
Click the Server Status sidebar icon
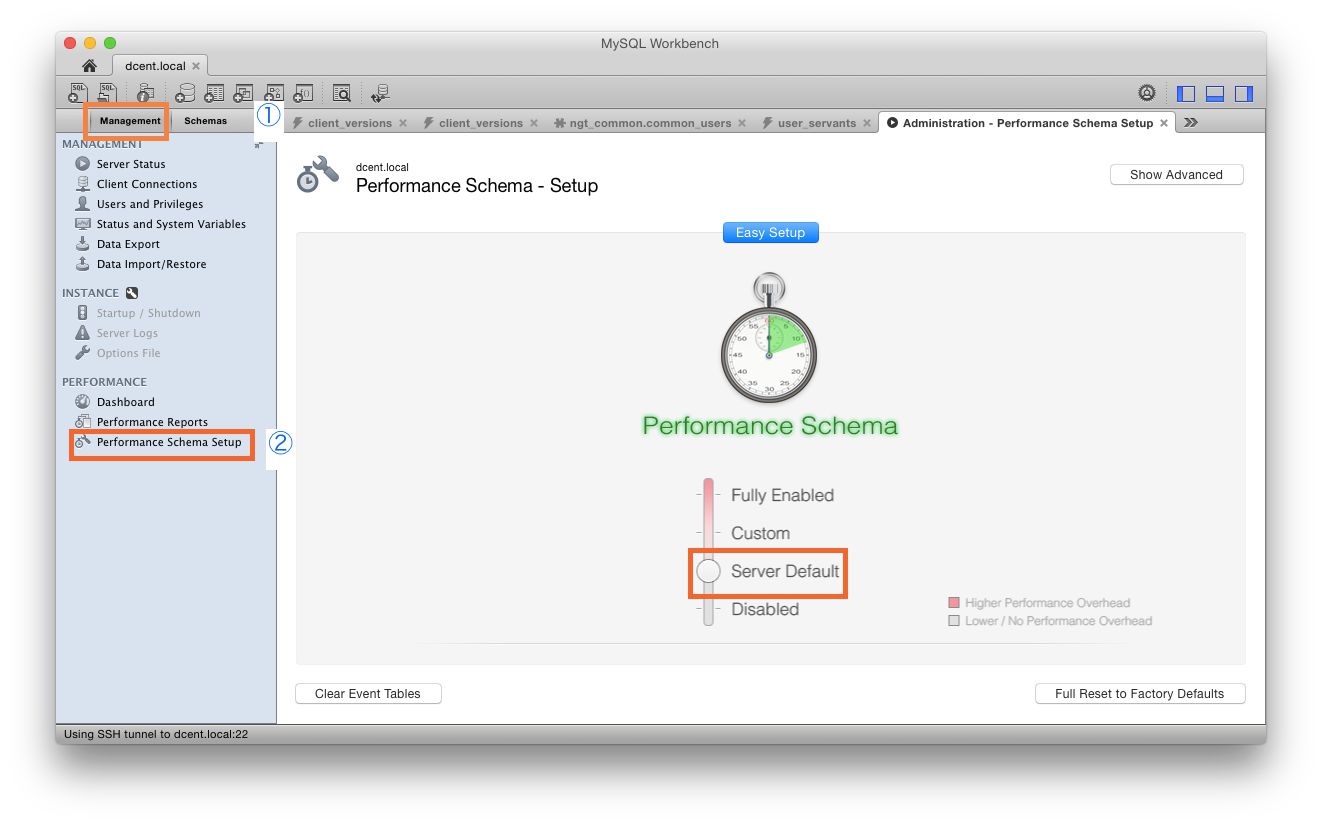(83, 164)
